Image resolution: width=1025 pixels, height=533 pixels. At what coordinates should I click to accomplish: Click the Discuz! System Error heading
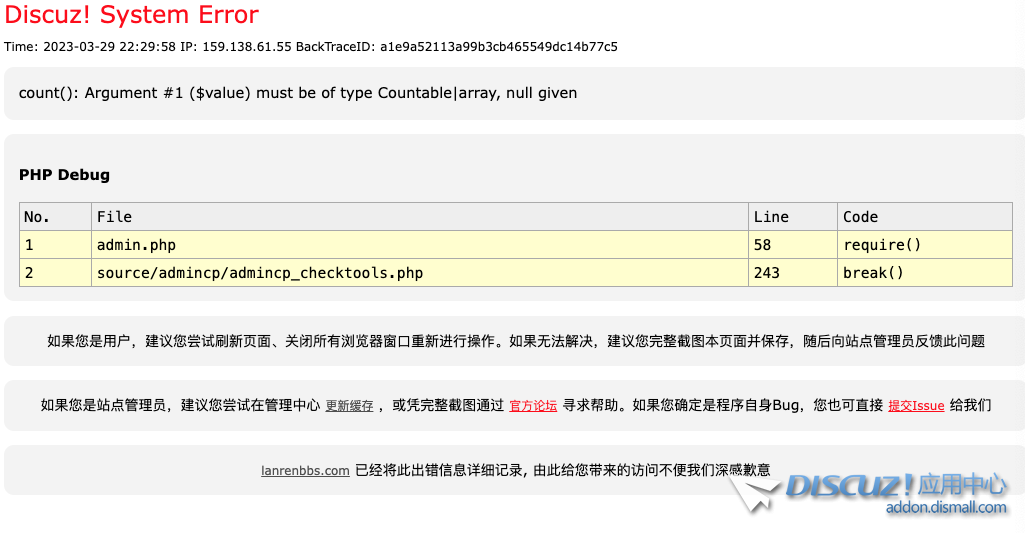pyautogui.click(x=131, y=15)
